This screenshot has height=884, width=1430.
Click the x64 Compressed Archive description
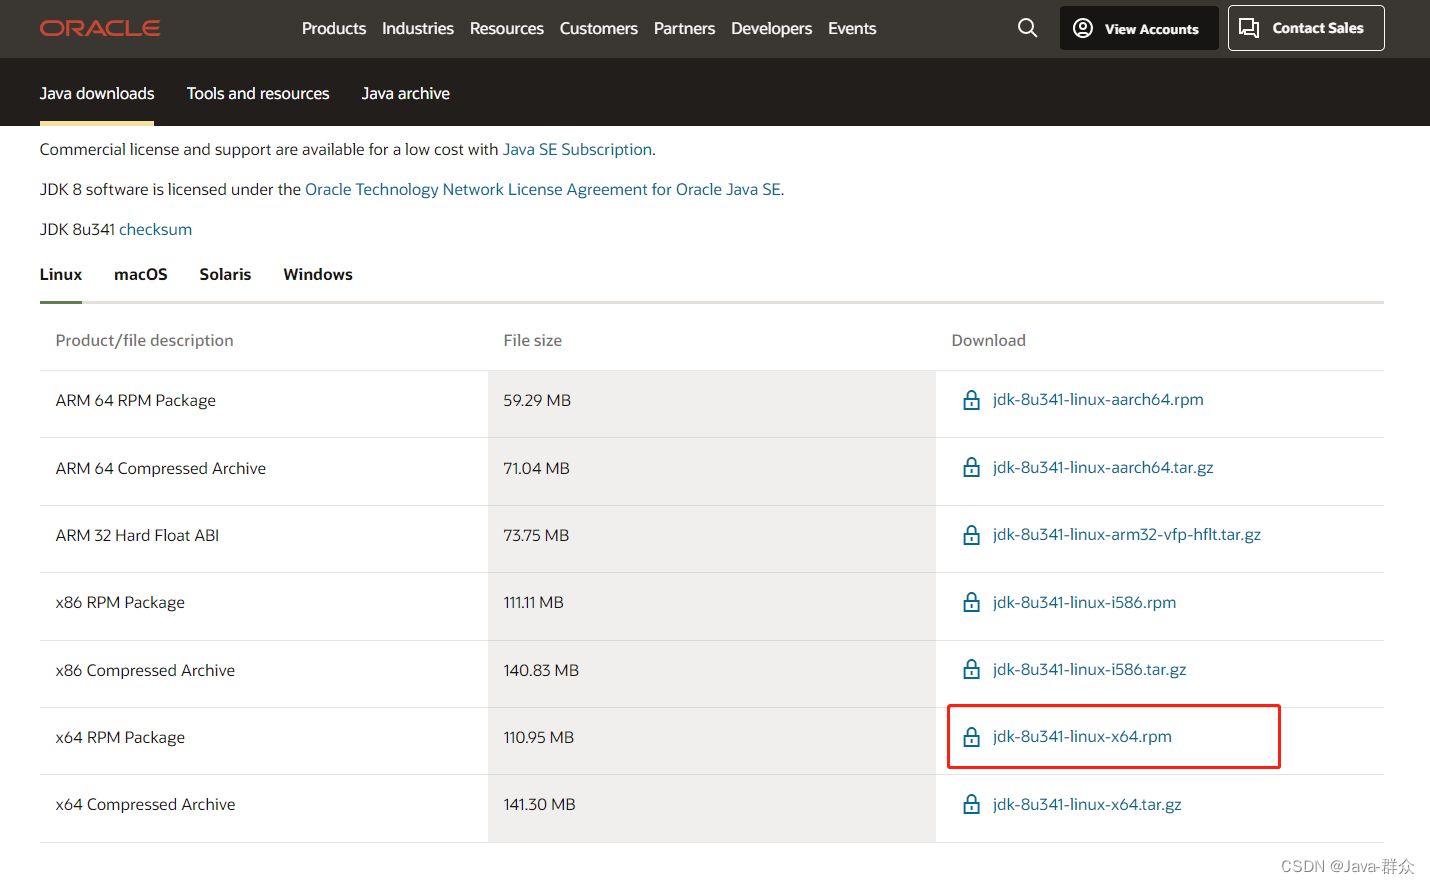(x=145, y=804)
